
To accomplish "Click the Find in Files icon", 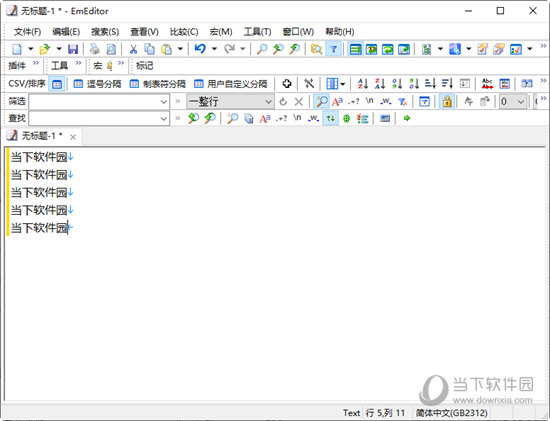I will 316,49.
